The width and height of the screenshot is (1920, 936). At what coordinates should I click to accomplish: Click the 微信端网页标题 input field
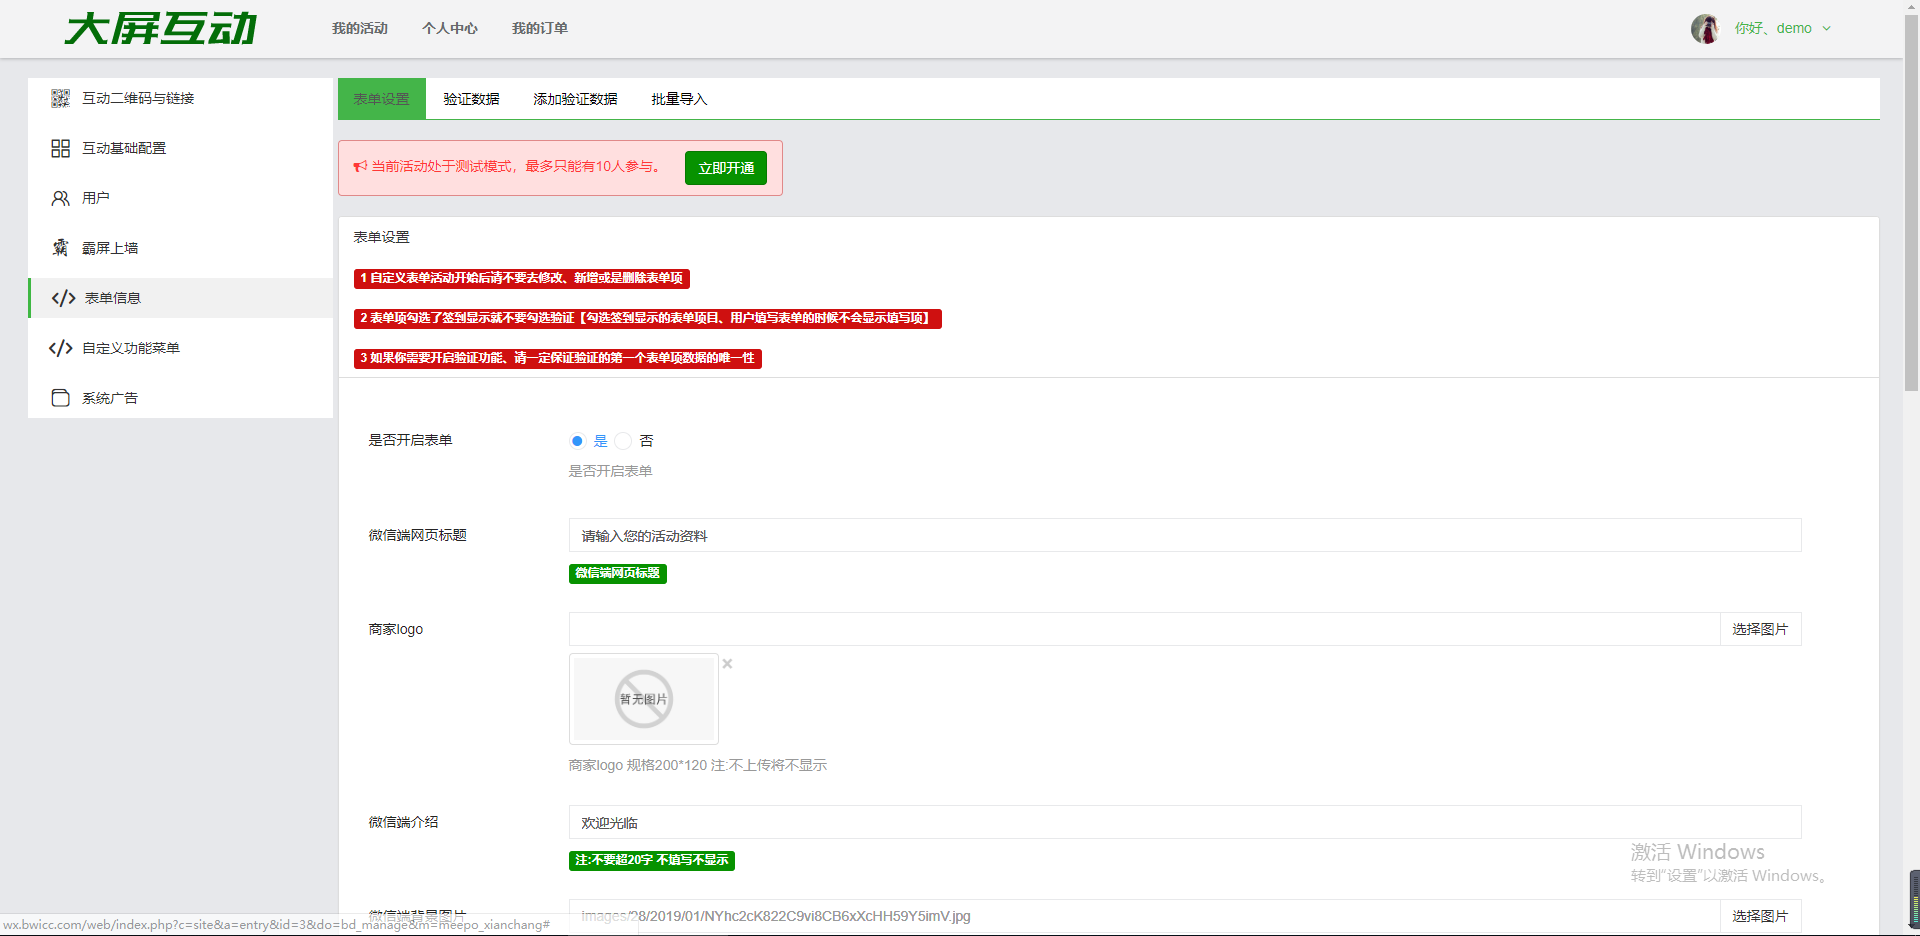[x=1184, y=536]
